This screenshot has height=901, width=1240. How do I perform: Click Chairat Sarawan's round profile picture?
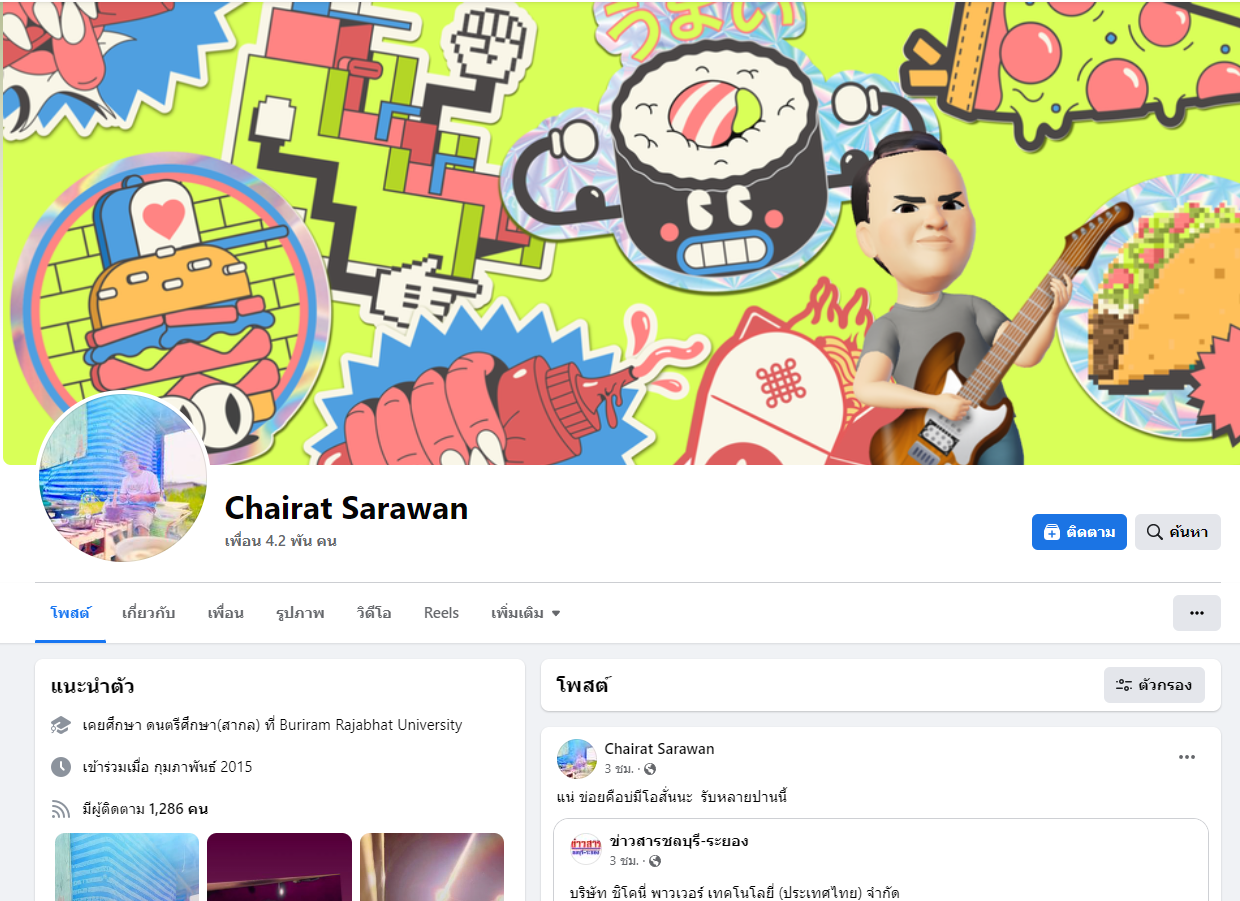point(123,477)
